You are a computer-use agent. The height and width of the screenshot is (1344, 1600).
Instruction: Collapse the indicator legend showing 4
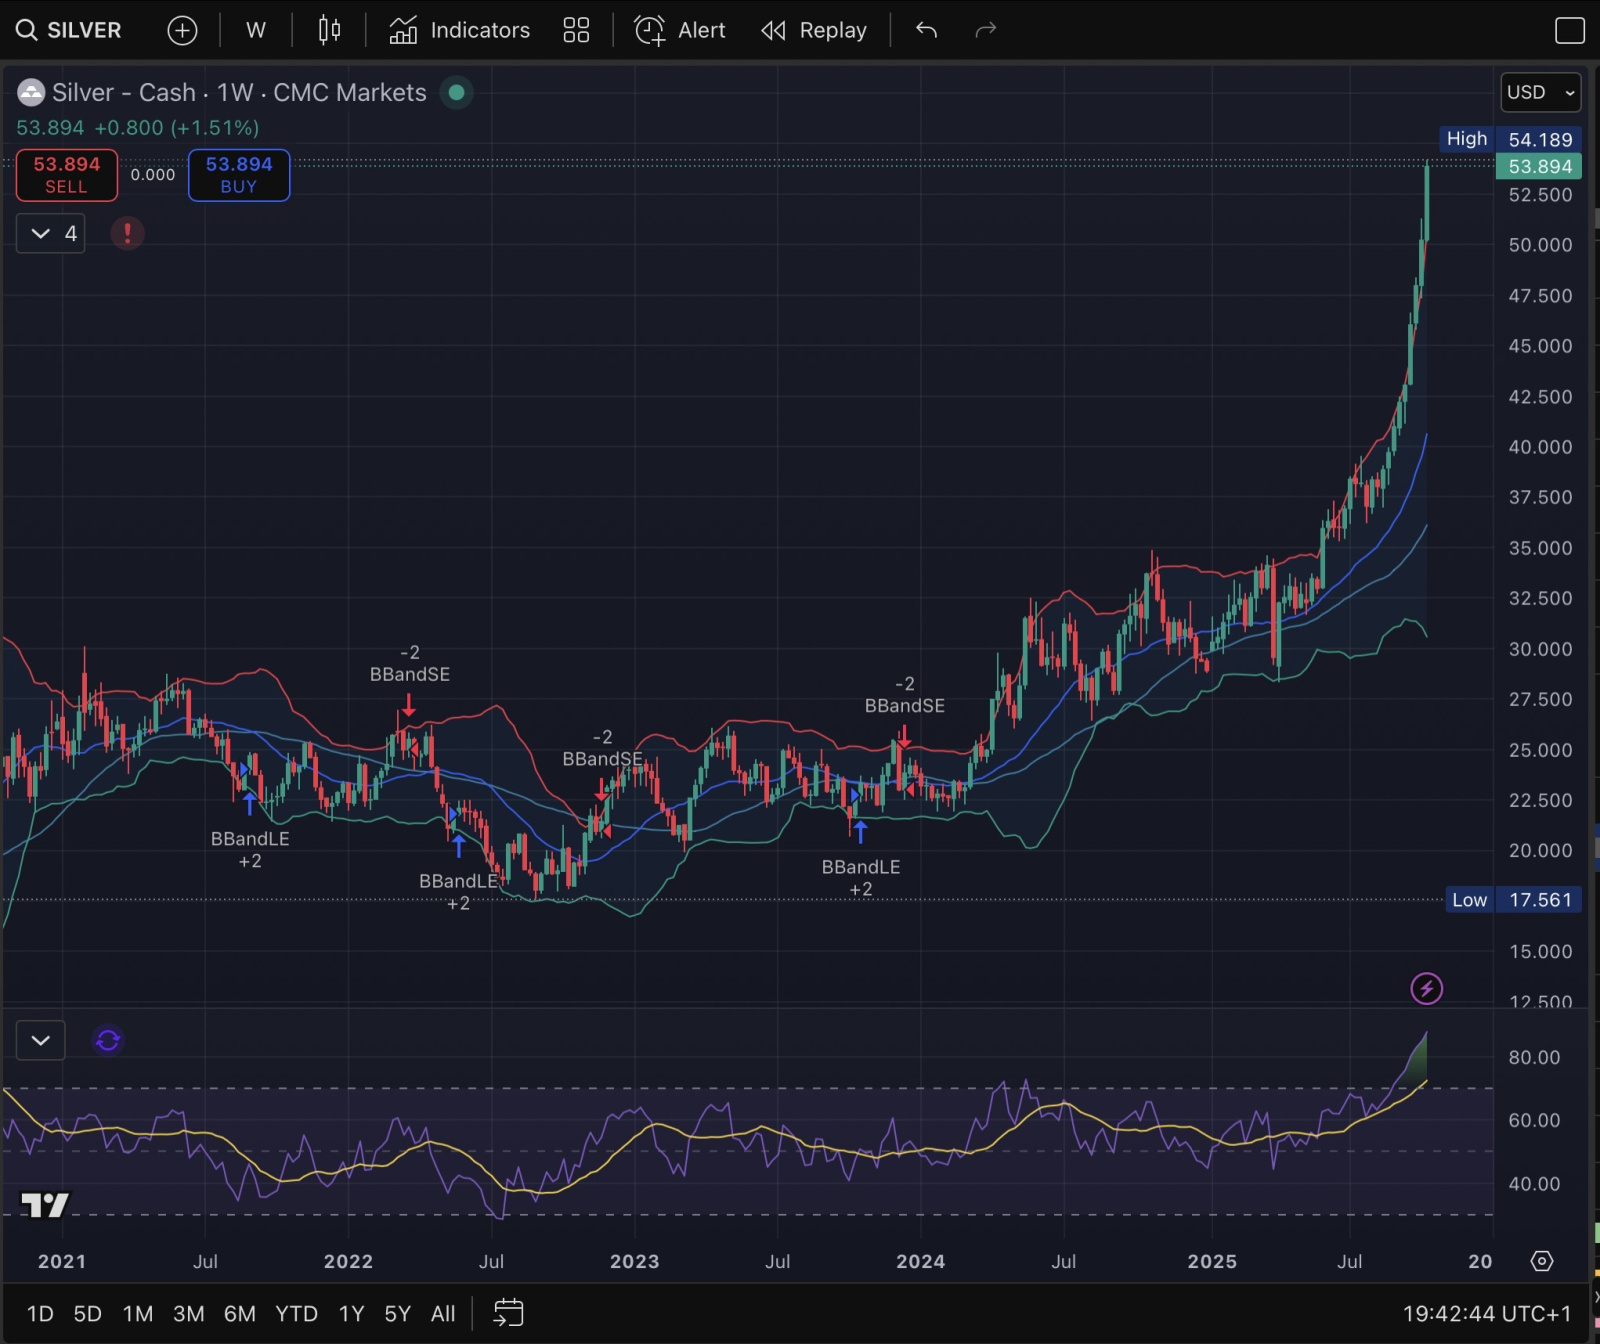pyautogui.click(x=41, y=233)
